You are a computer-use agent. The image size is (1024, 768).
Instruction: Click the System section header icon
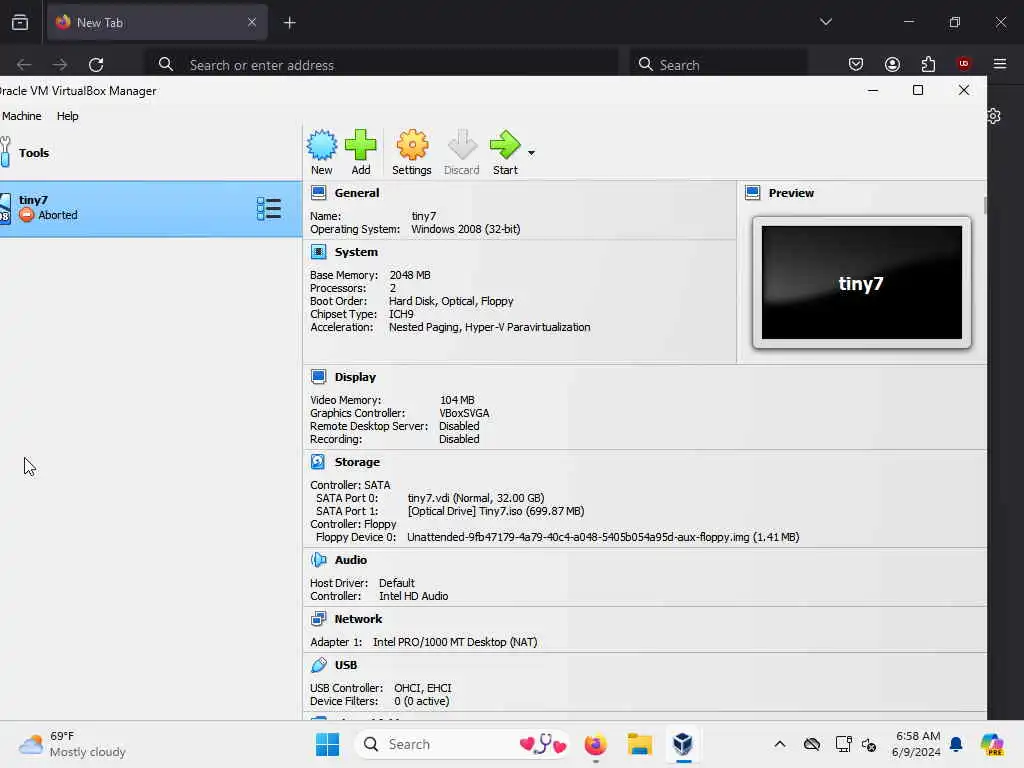coord(318,252)
